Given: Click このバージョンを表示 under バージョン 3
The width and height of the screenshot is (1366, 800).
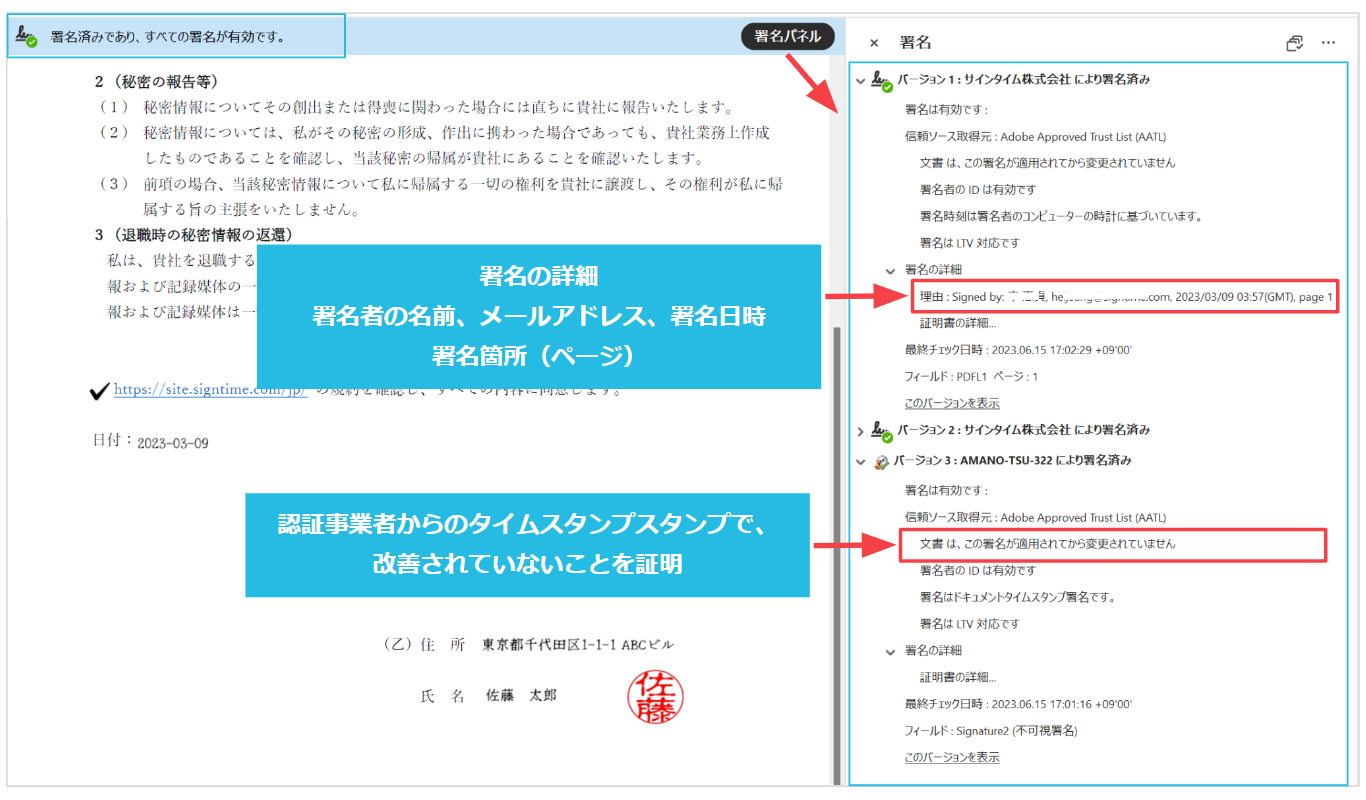Looking at the screenshot, I should 951,757.
